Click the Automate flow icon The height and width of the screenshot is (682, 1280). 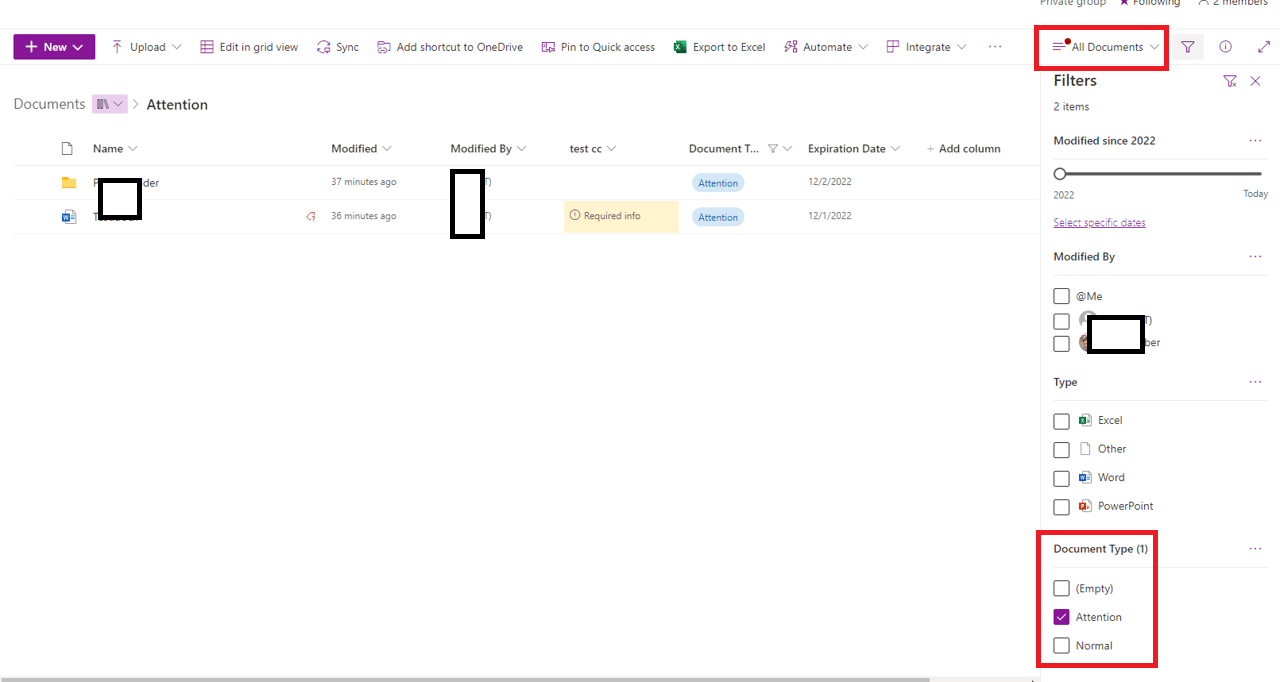tap(791, 47)
